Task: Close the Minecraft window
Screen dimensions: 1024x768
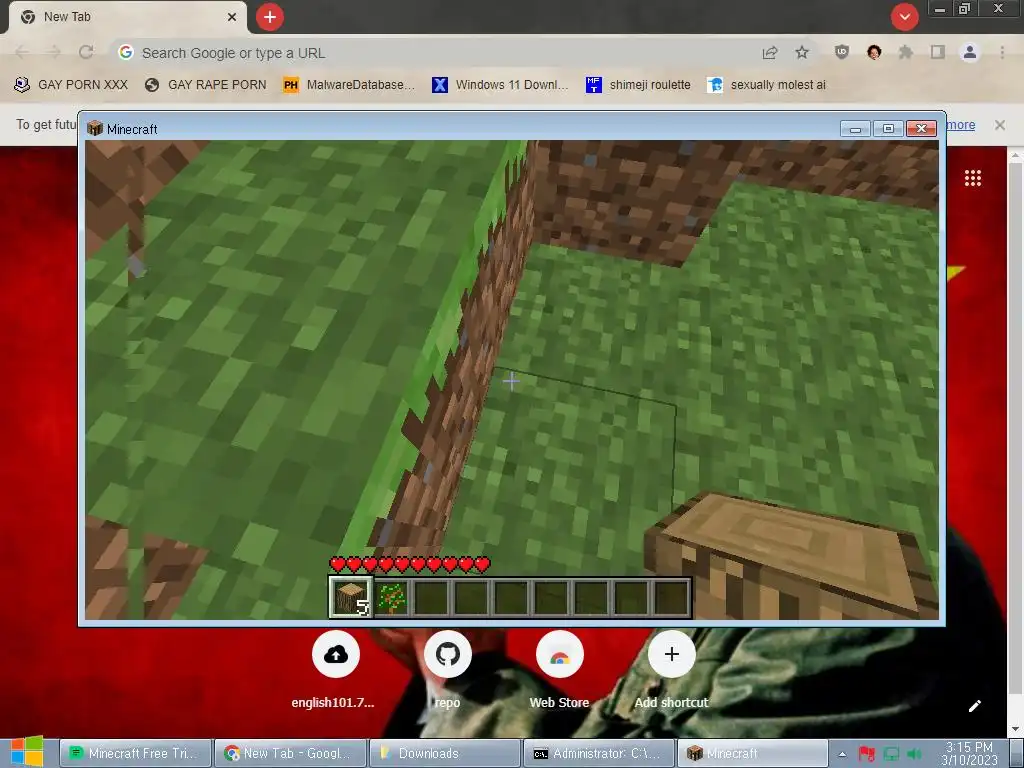Action: pos(921,129)
